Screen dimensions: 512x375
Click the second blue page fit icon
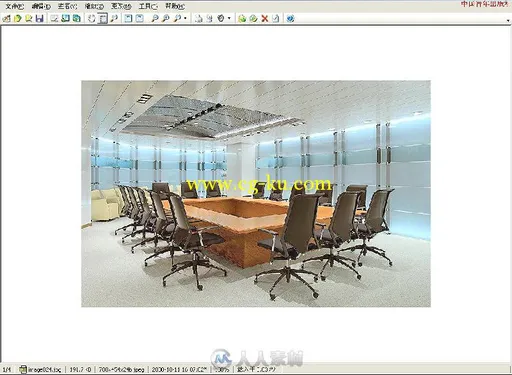(139, 19)
